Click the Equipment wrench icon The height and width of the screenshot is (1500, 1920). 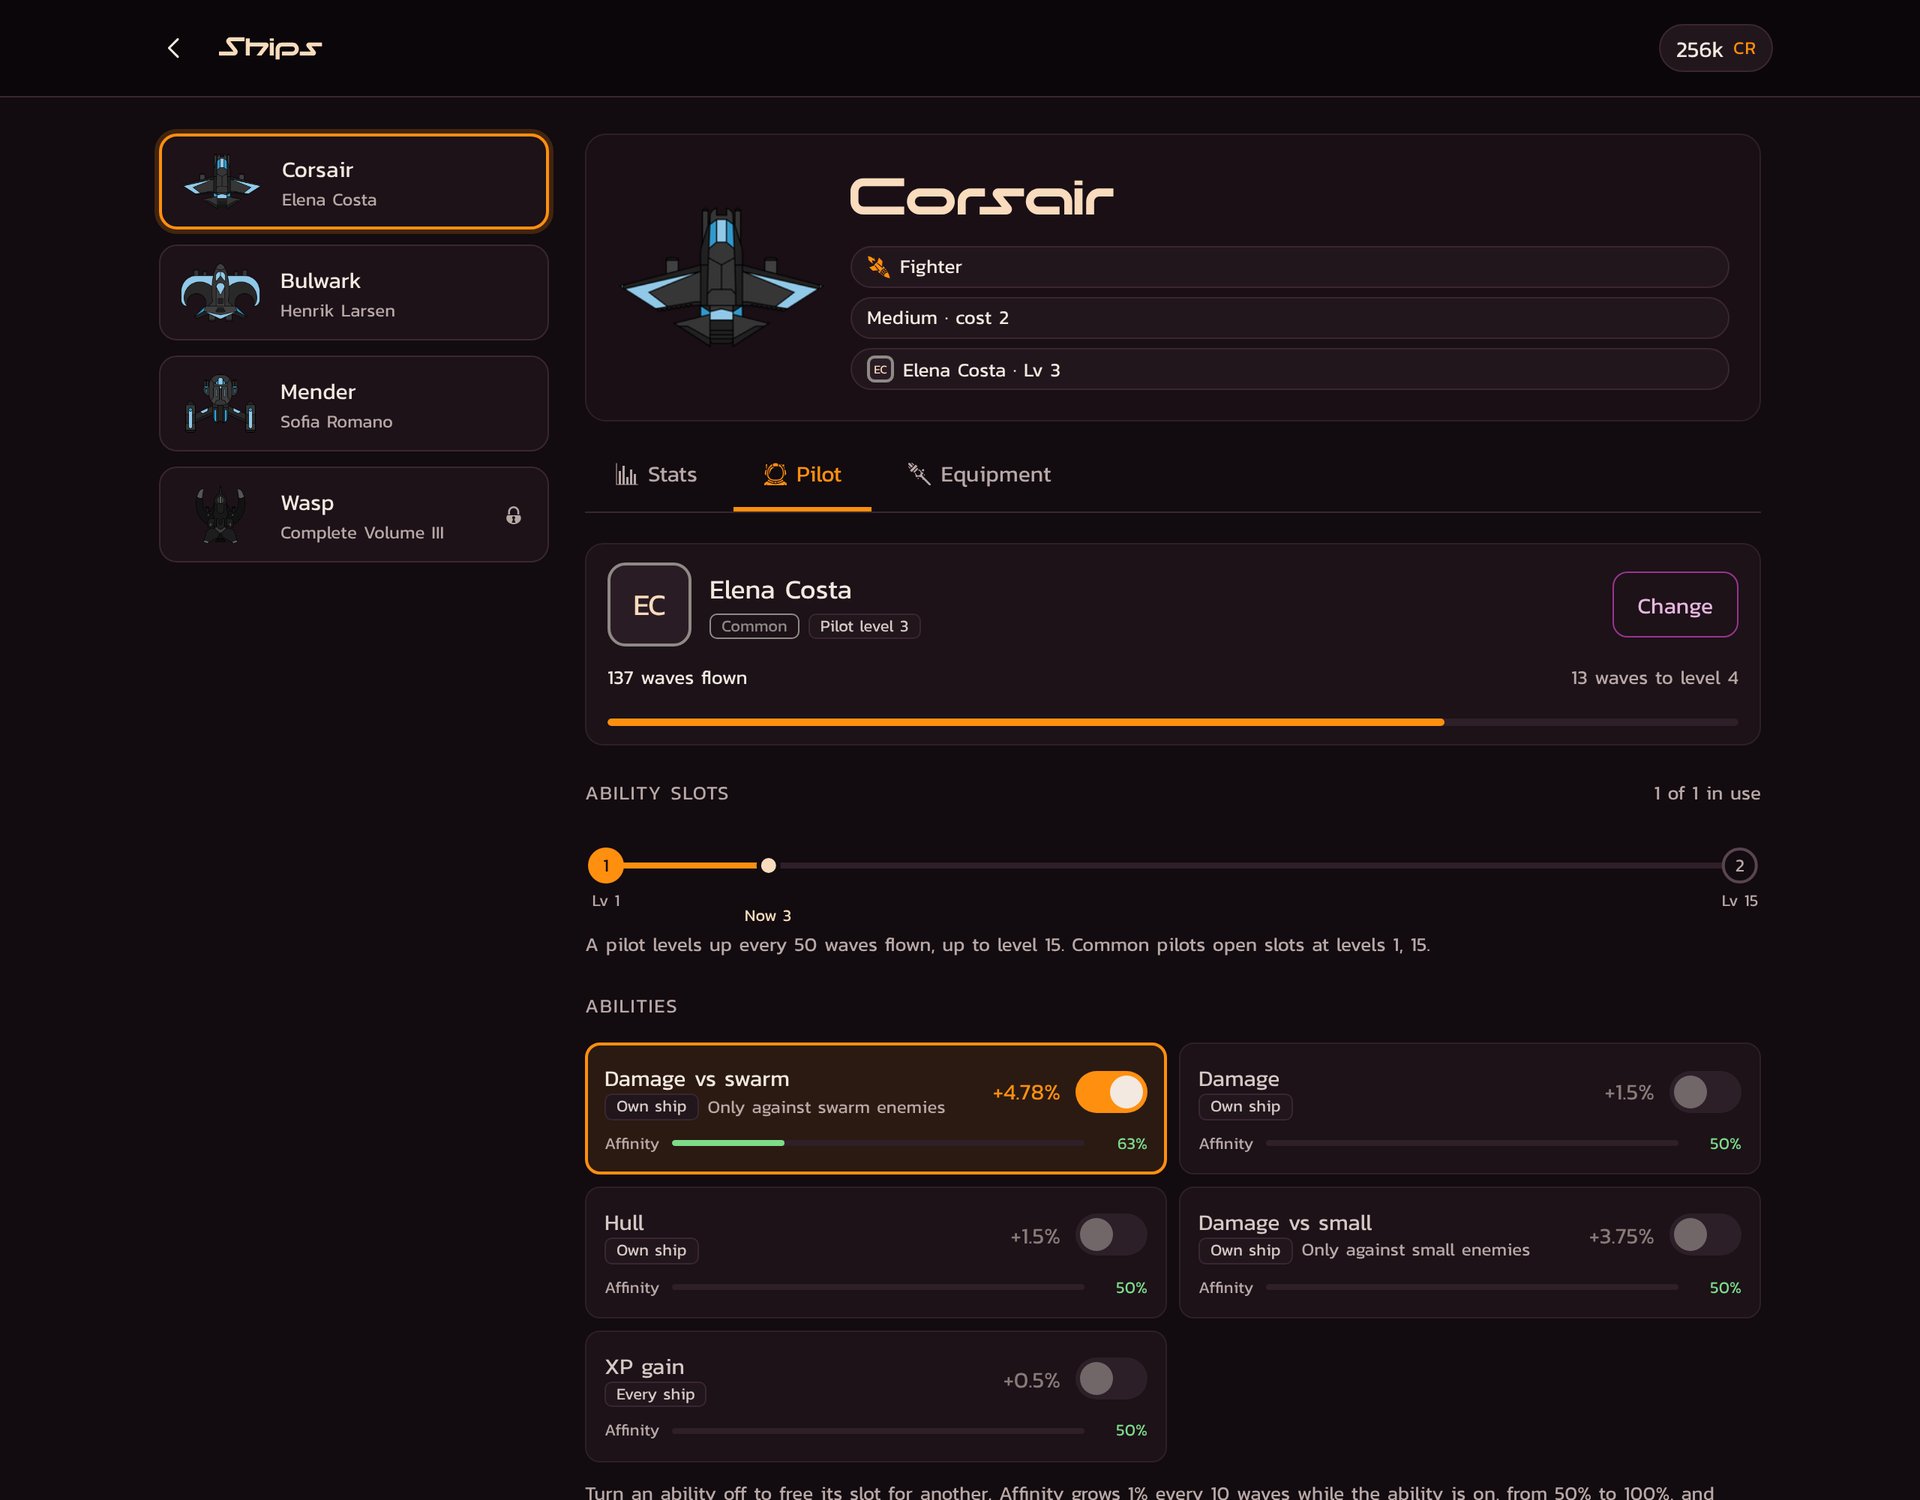click(918, 474)
